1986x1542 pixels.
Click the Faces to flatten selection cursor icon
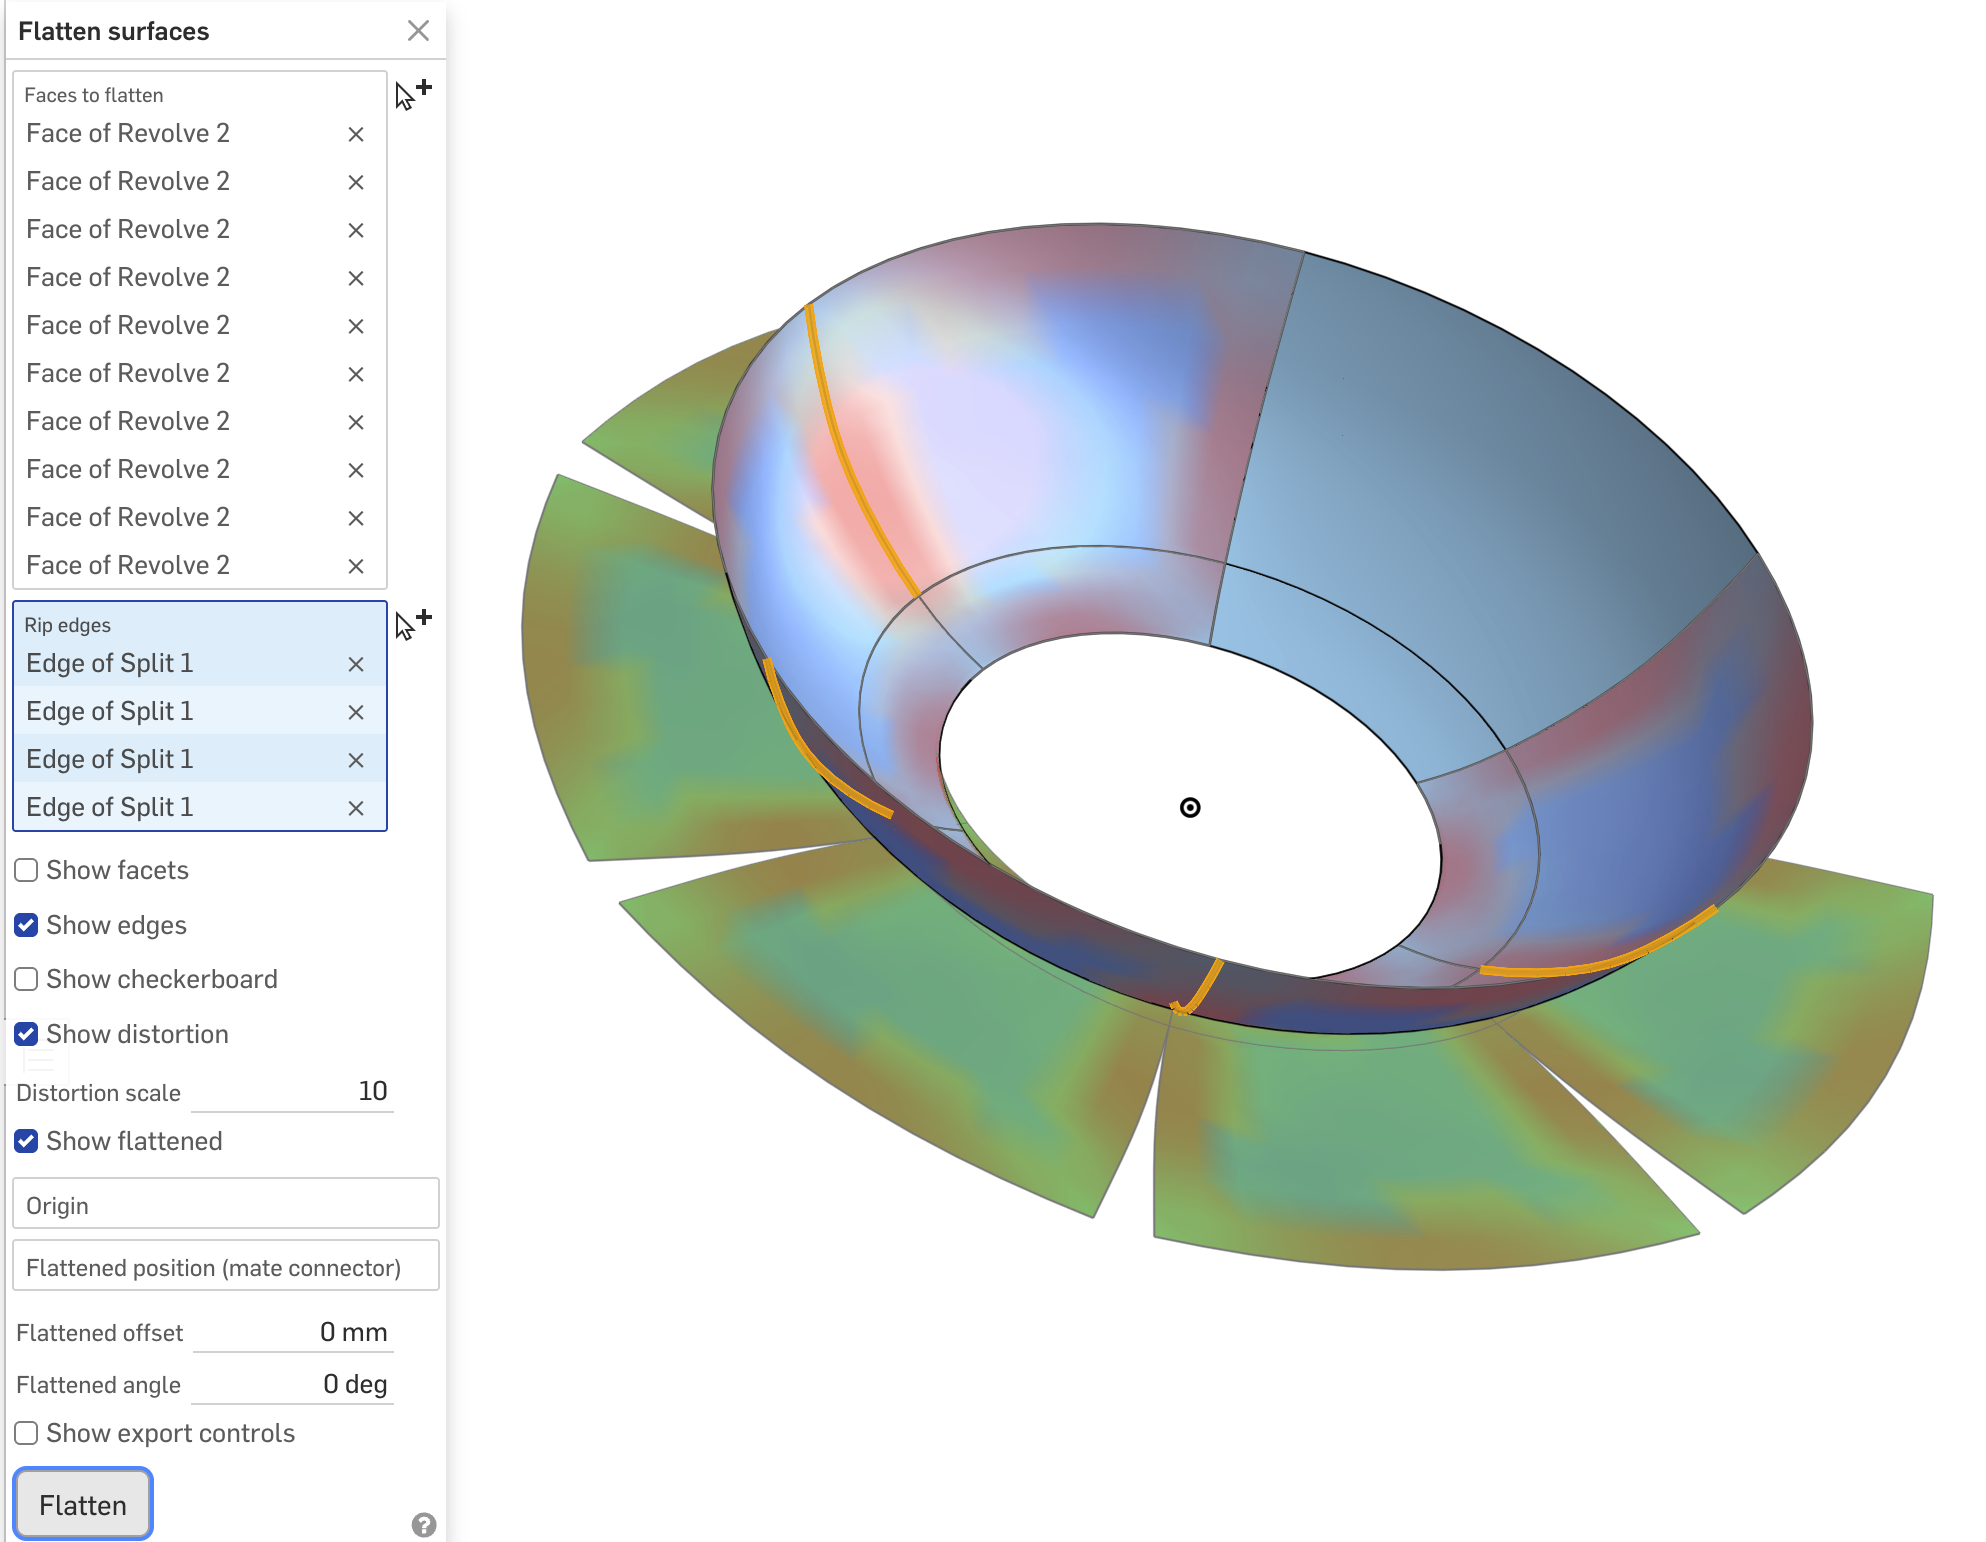[x=411, y=94]
